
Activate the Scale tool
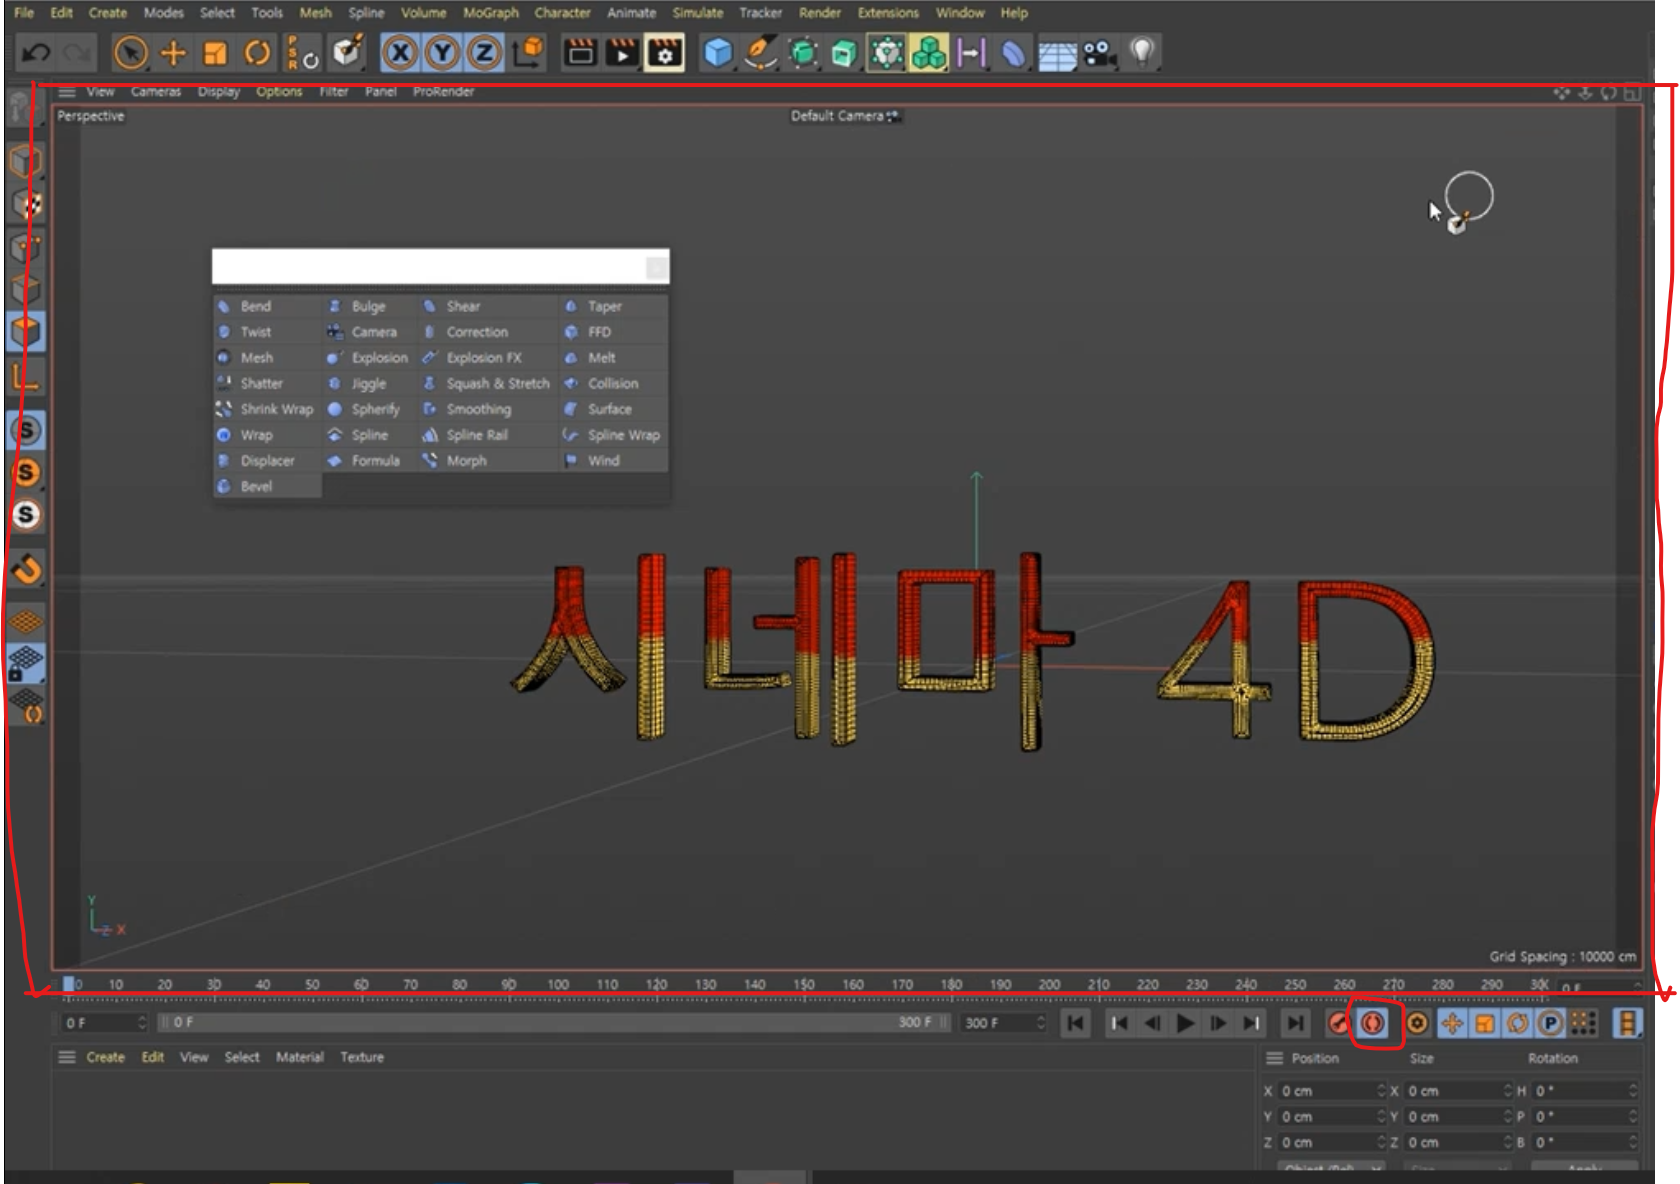coord(215,52)
